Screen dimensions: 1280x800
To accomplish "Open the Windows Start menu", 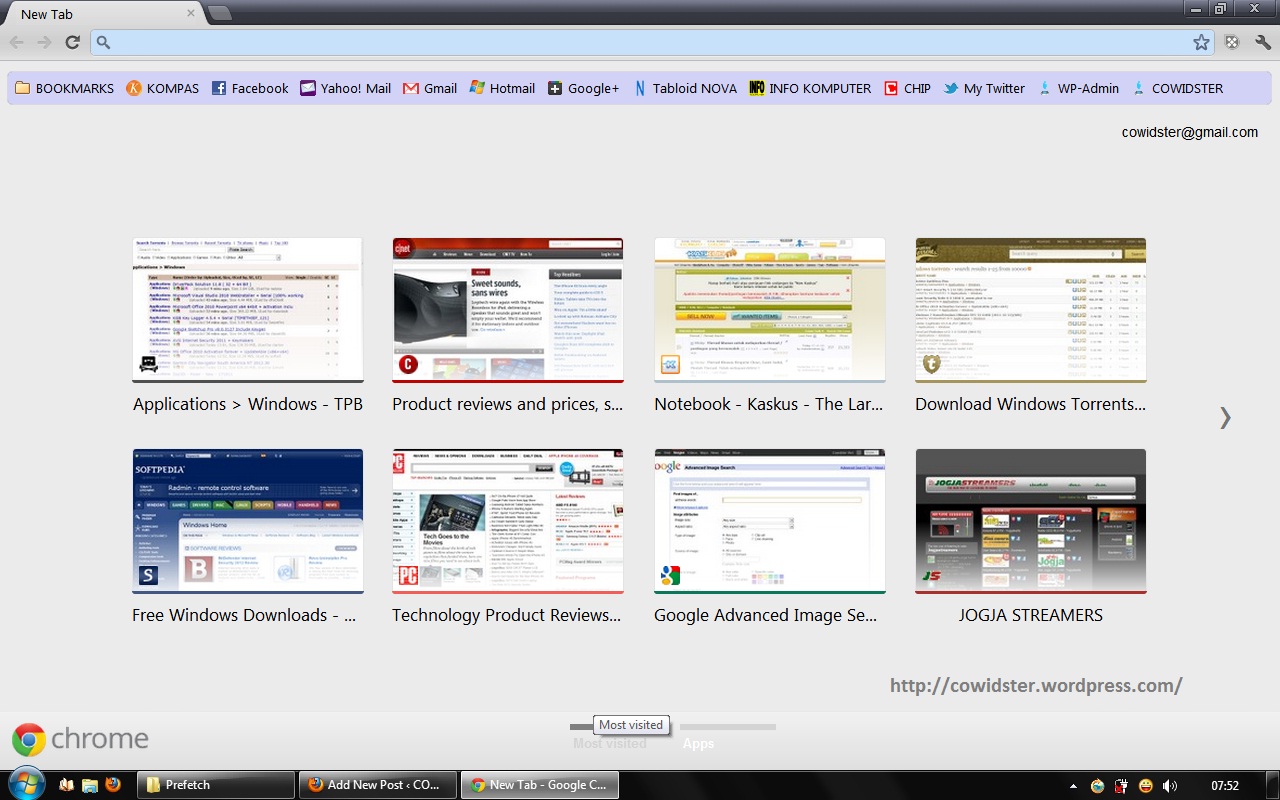I will pos(25,784).
